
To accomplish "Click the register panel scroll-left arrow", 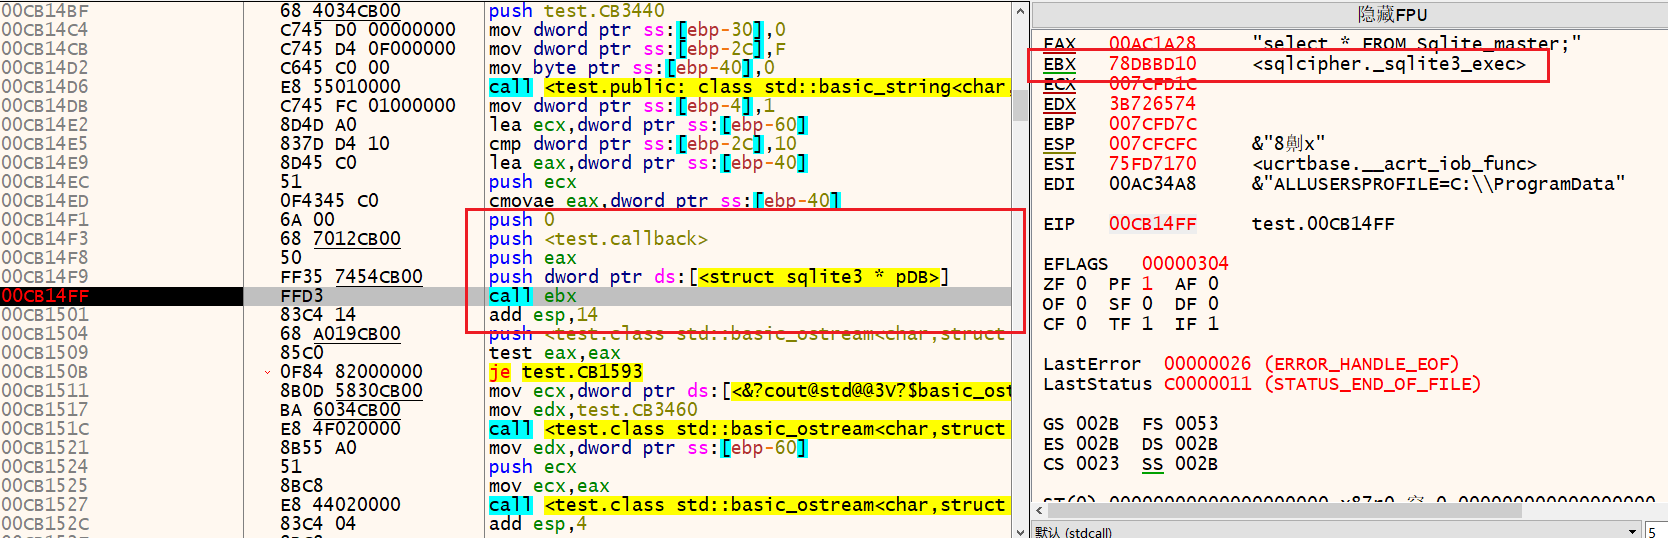I will (1040, 511).
